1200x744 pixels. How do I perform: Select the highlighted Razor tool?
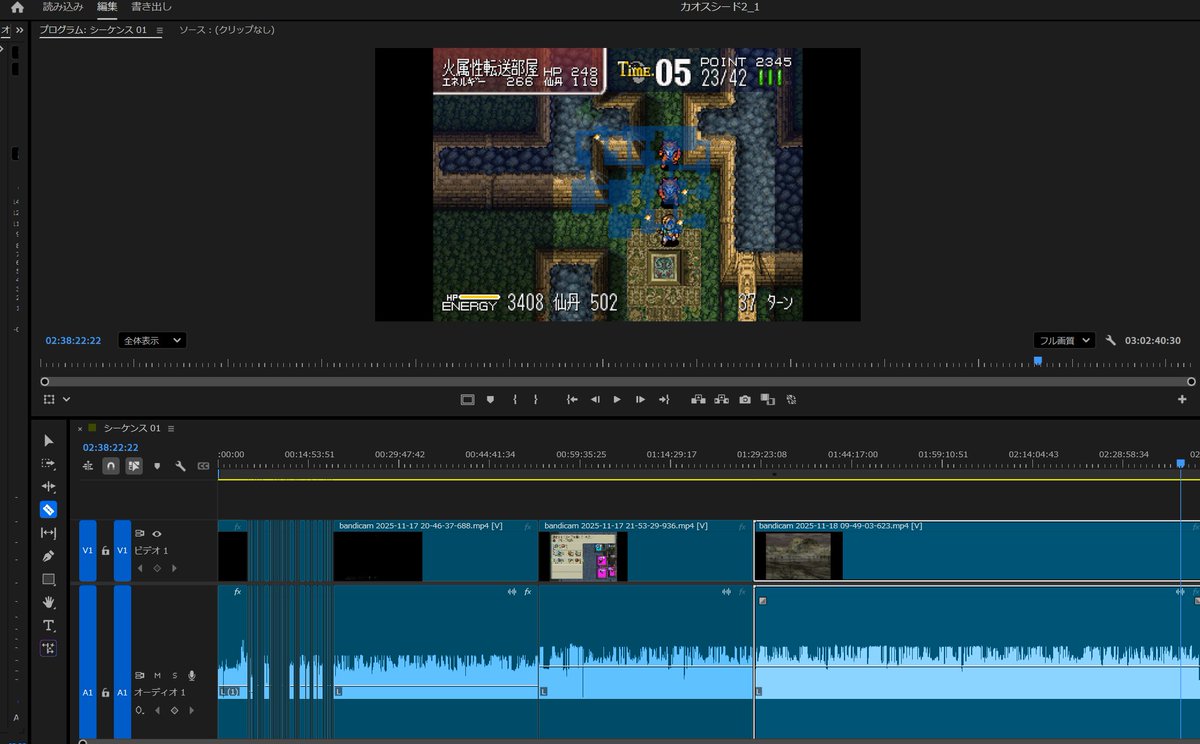coord(48,509)
